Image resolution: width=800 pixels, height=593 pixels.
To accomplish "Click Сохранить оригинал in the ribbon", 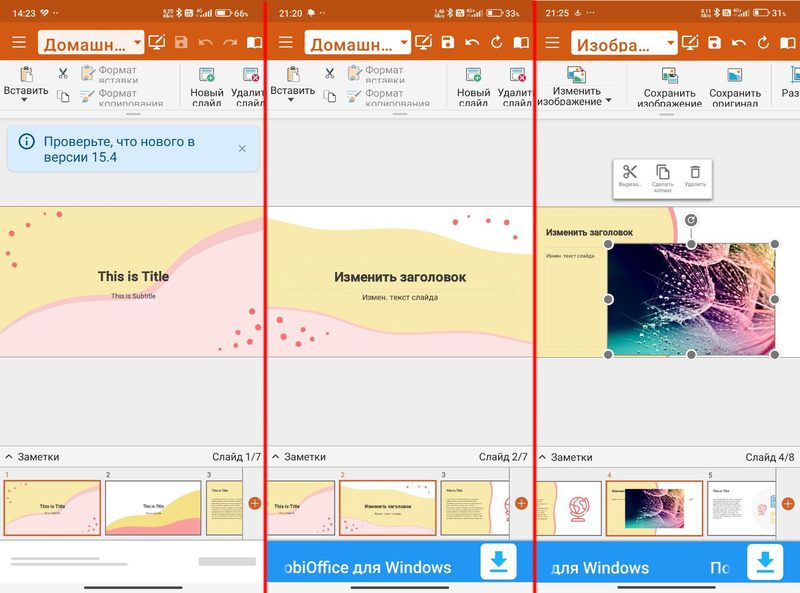I will 735,86.
